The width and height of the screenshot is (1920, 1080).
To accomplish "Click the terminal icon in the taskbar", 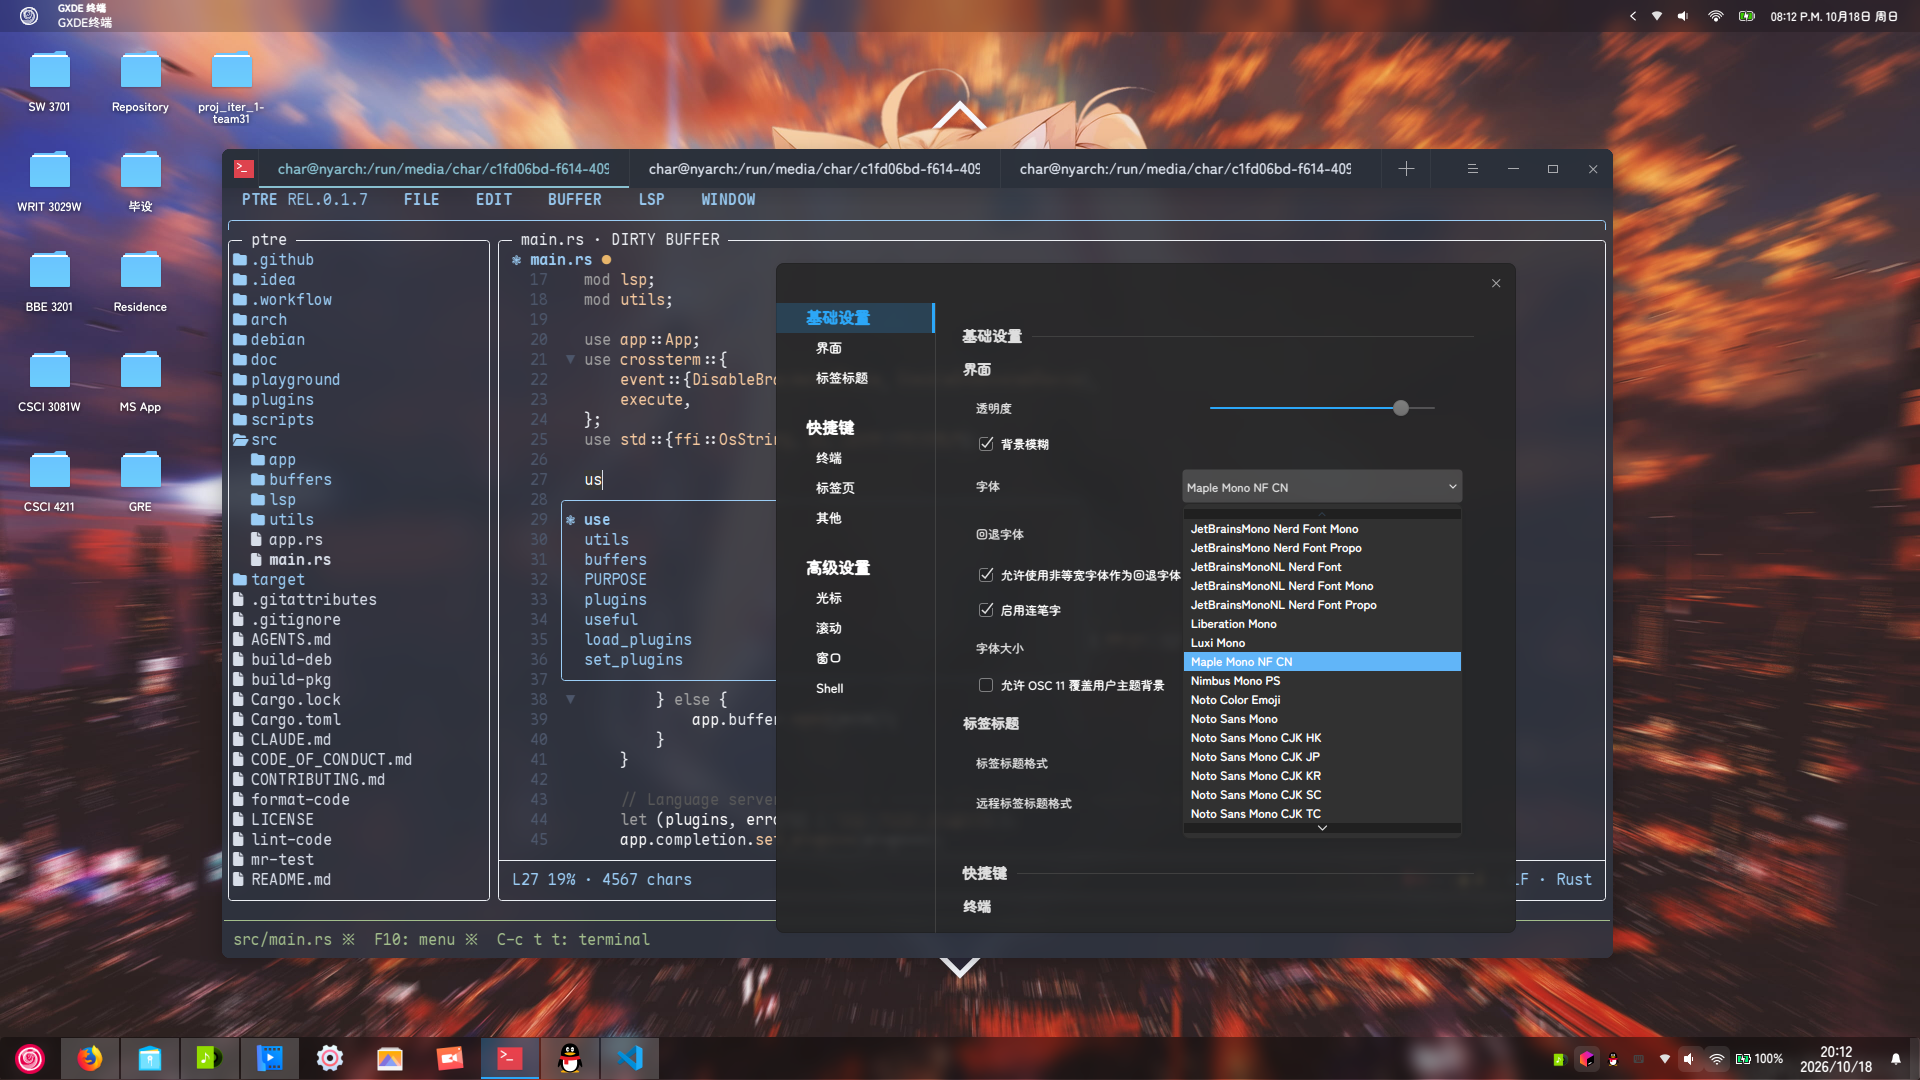I will (x=510, y=1058).
